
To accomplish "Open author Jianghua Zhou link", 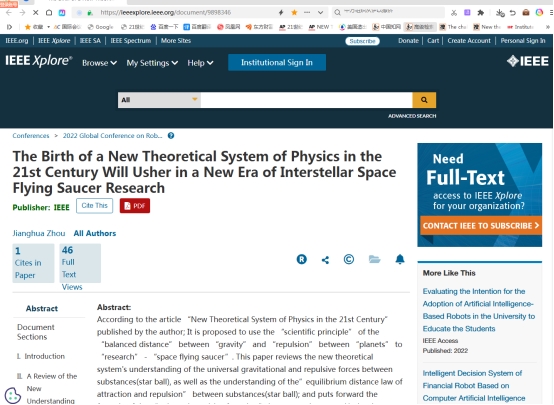I will click(x=39, y=233).
